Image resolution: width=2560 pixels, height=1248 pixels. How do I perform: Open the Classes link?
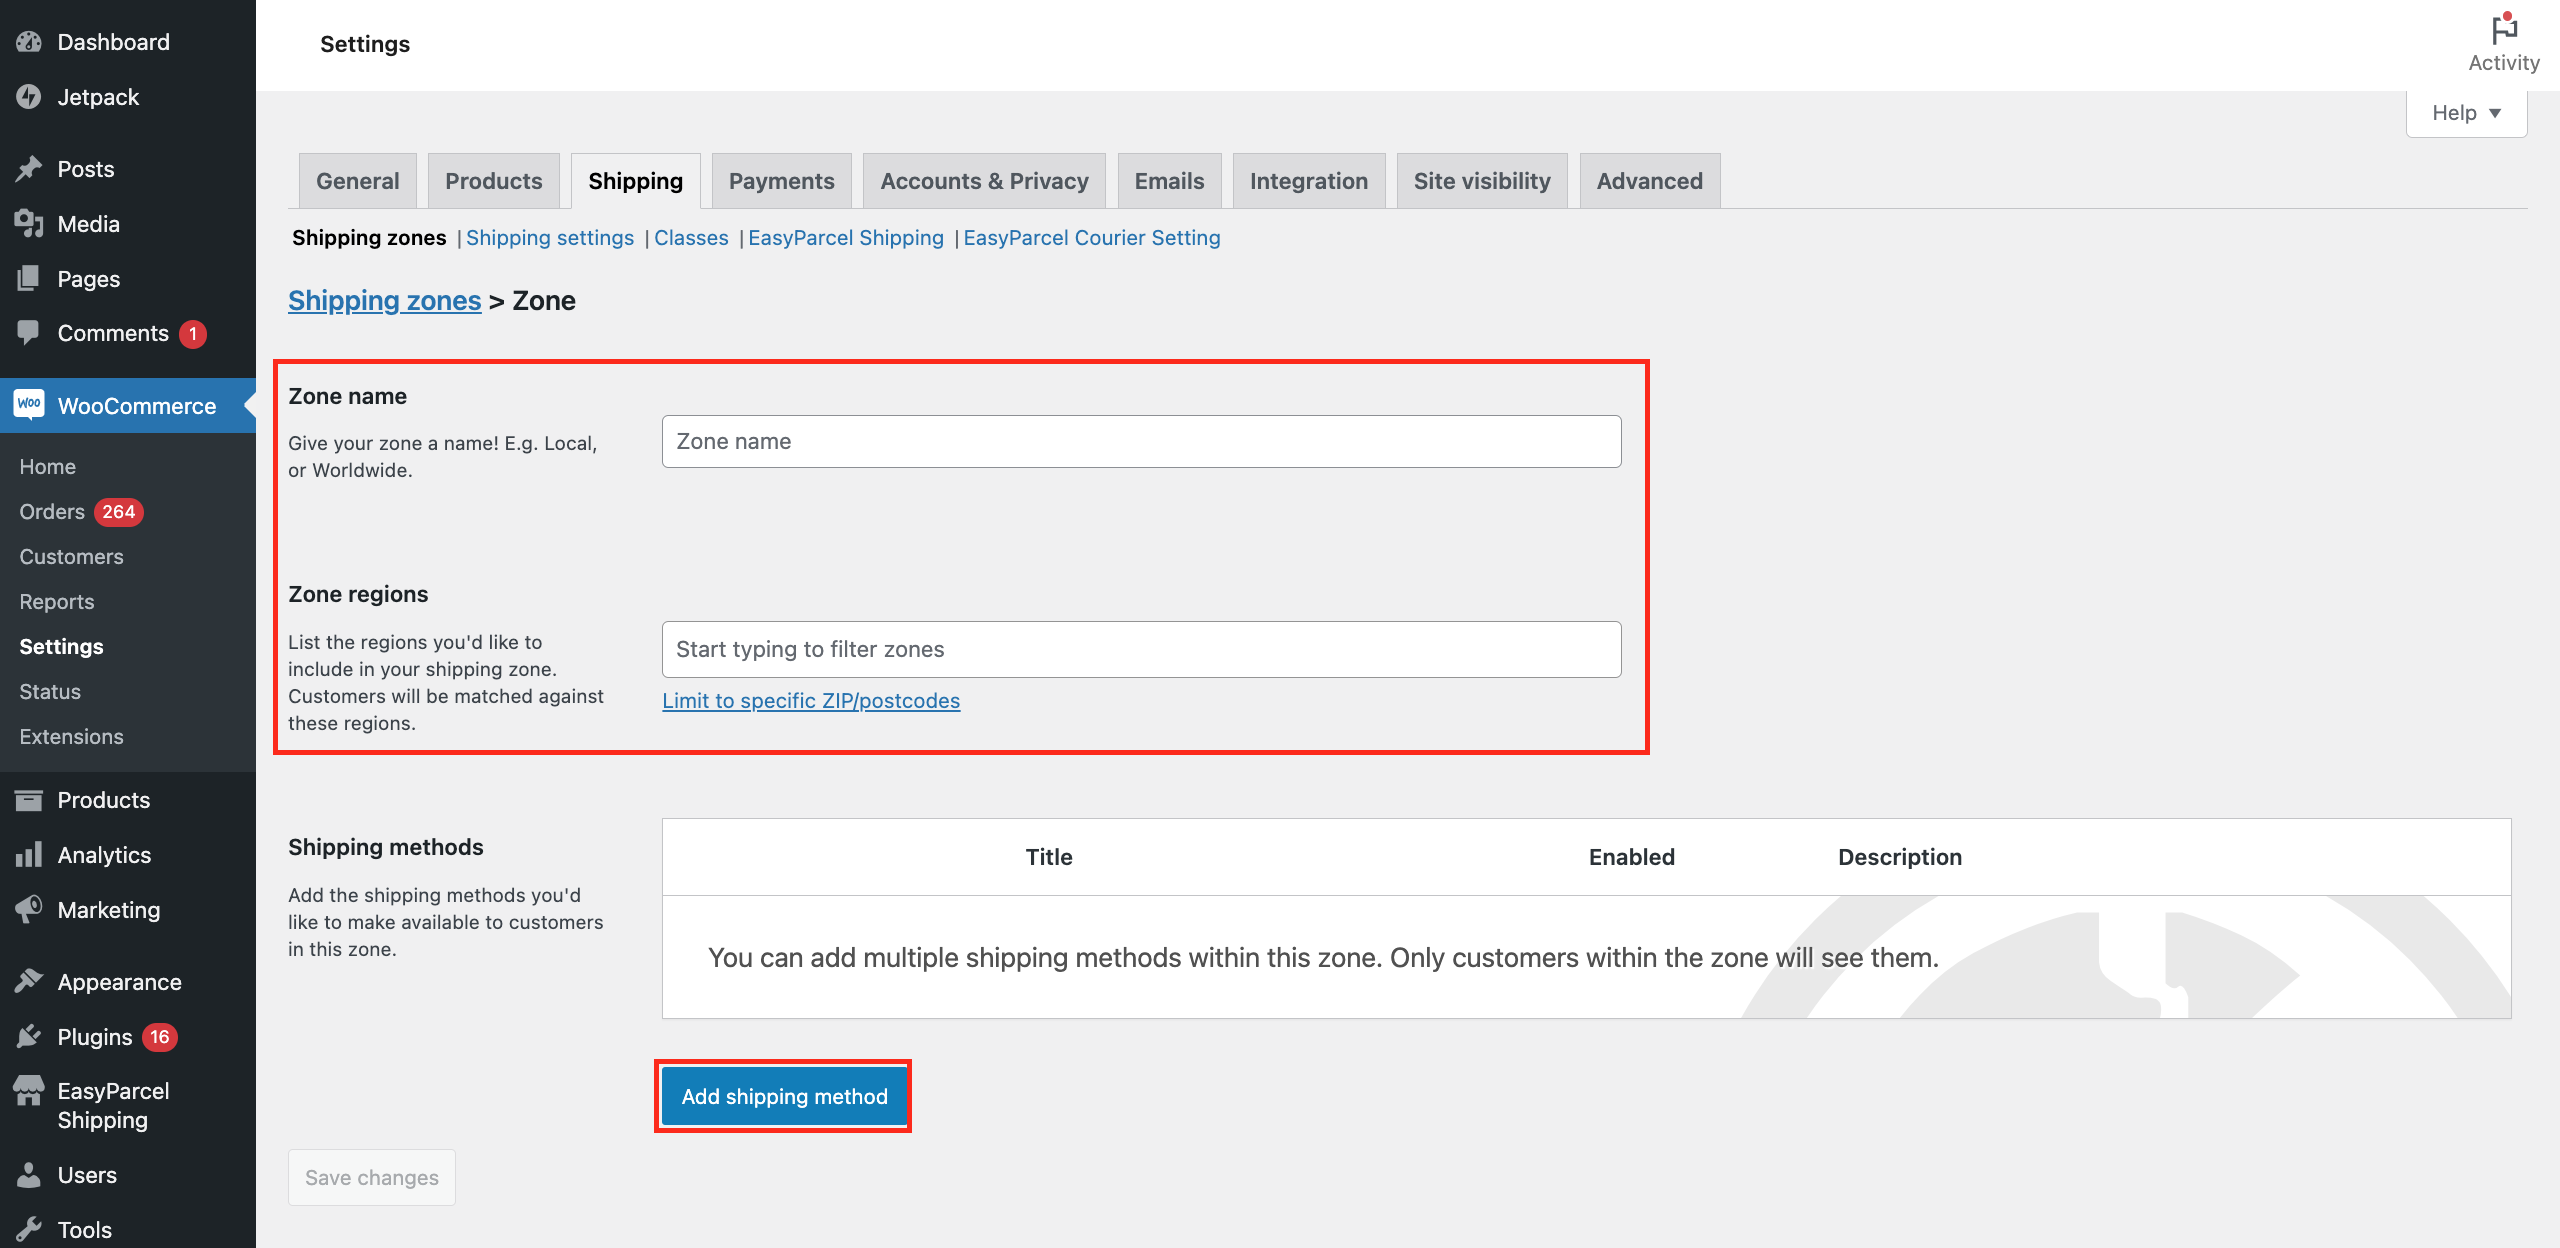point(691,238)
